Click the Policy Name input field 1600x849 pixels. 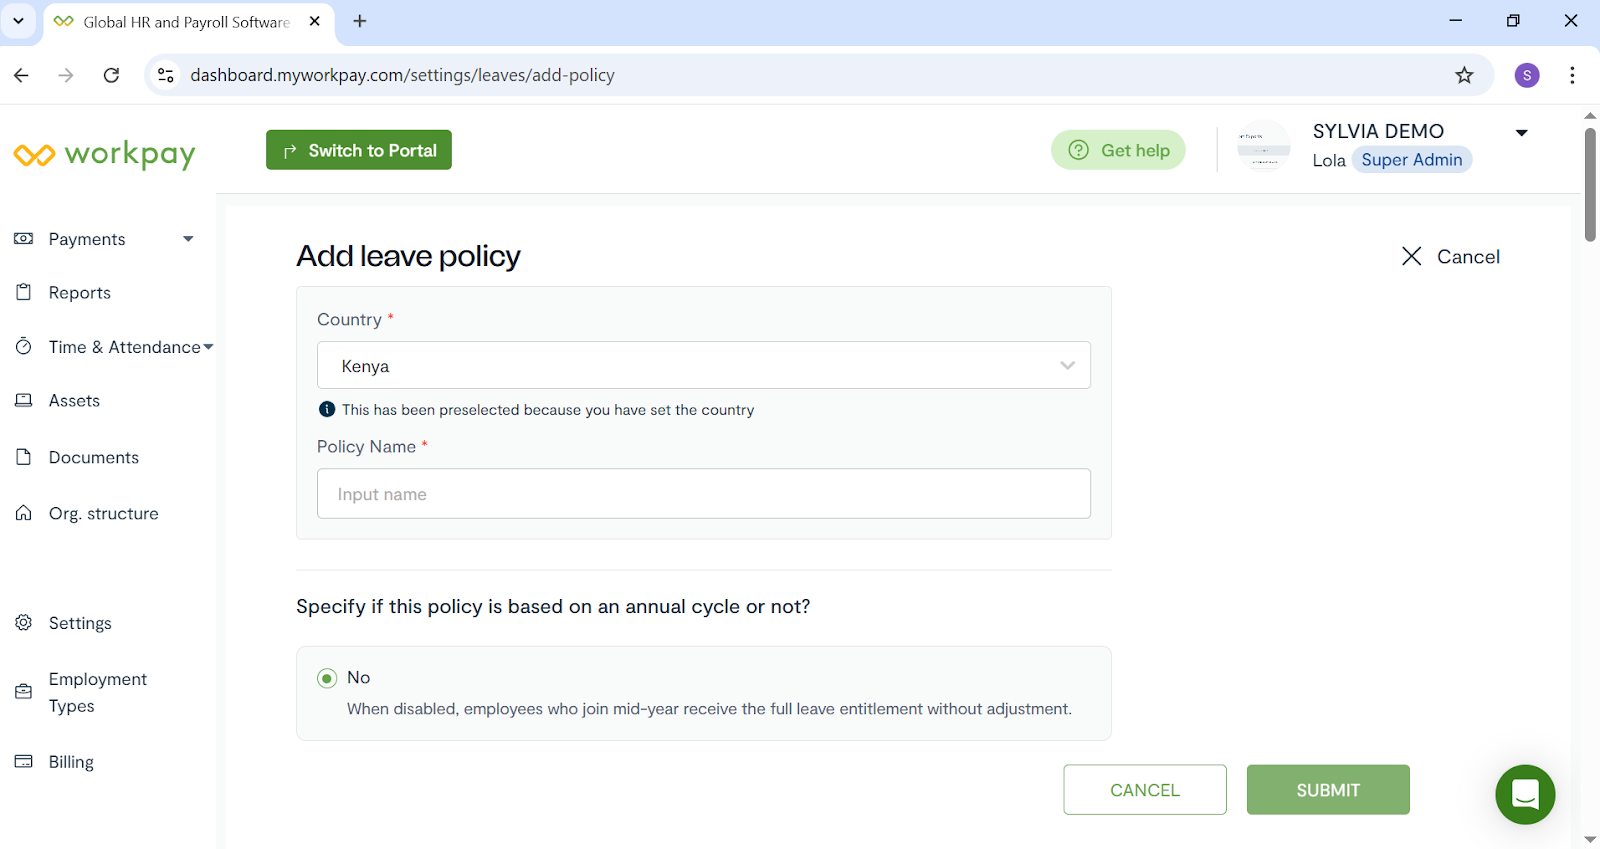pos(703,494)
